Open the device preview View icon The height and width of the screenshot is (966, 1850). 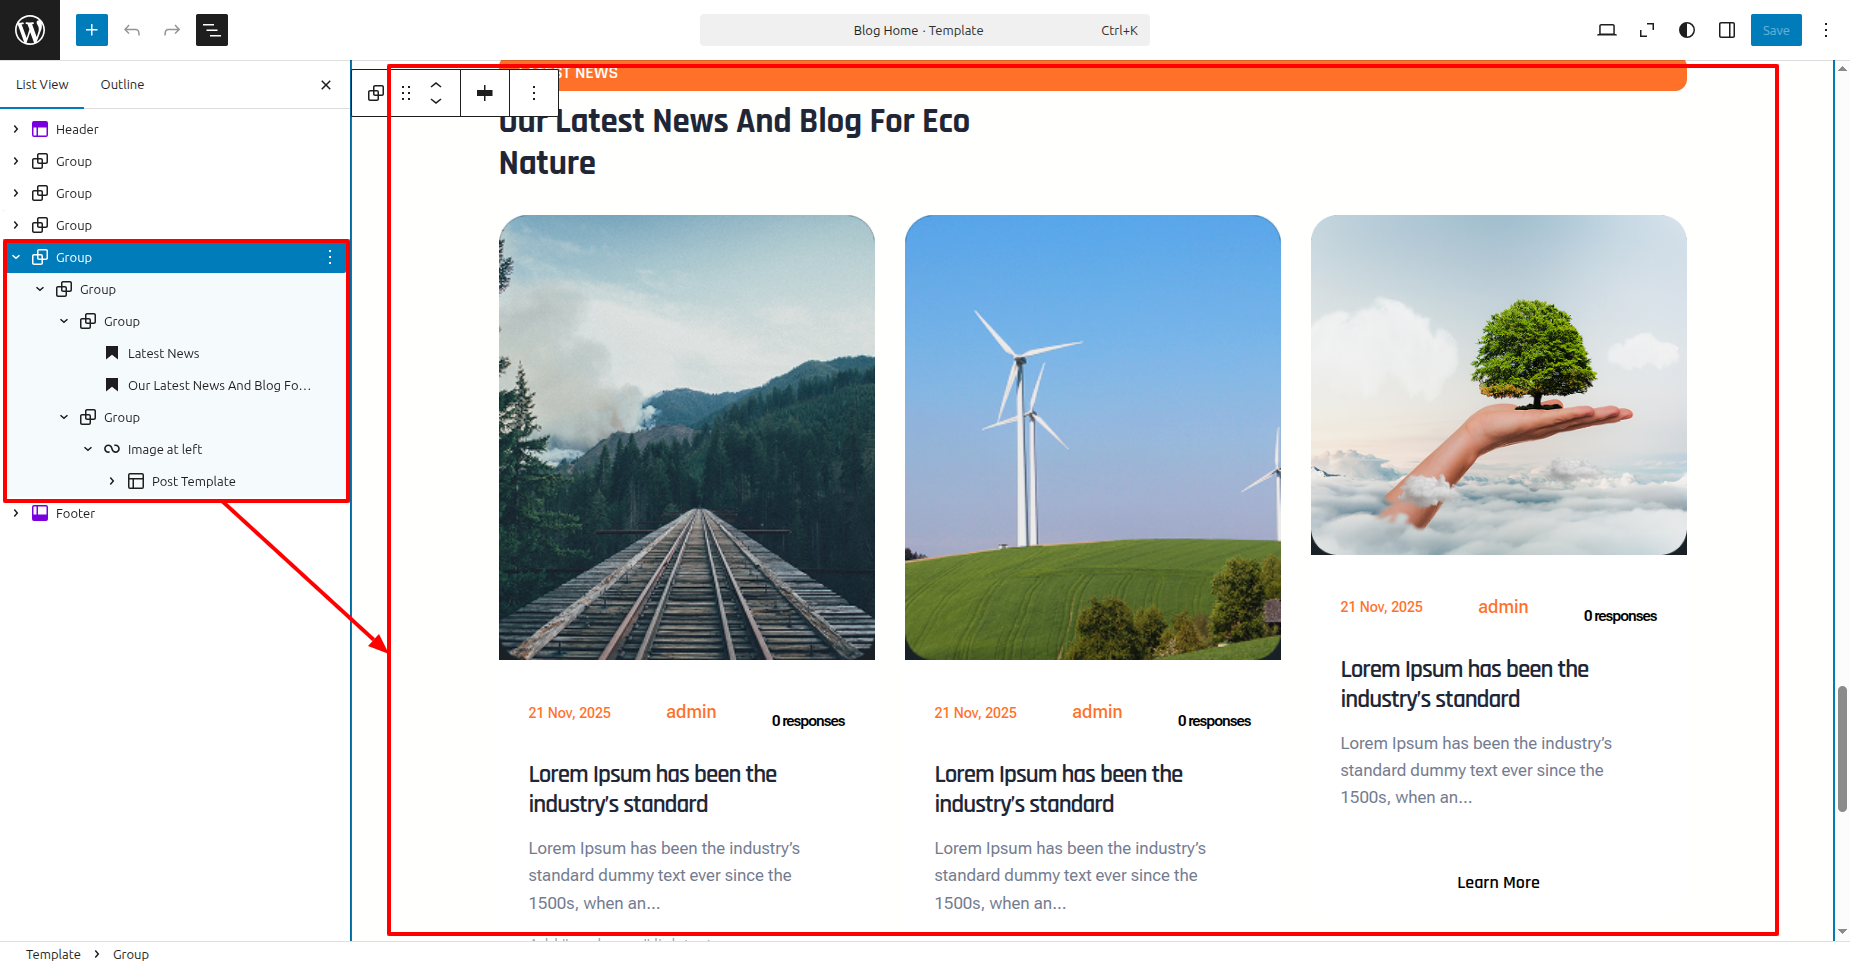coord(1607,30)
